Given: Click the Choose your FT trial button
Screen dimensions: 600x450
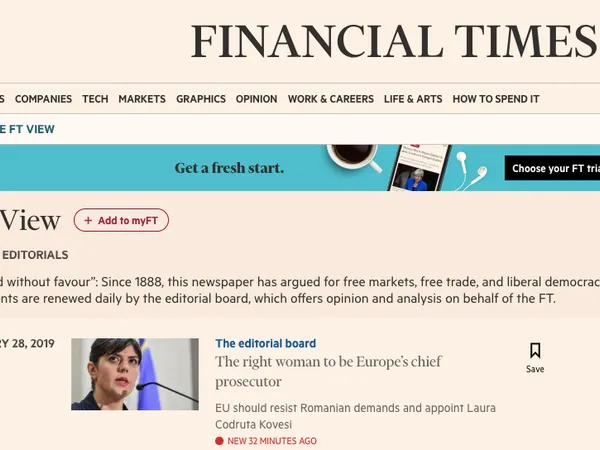Looking at the screenshot, I should point(552,168).
